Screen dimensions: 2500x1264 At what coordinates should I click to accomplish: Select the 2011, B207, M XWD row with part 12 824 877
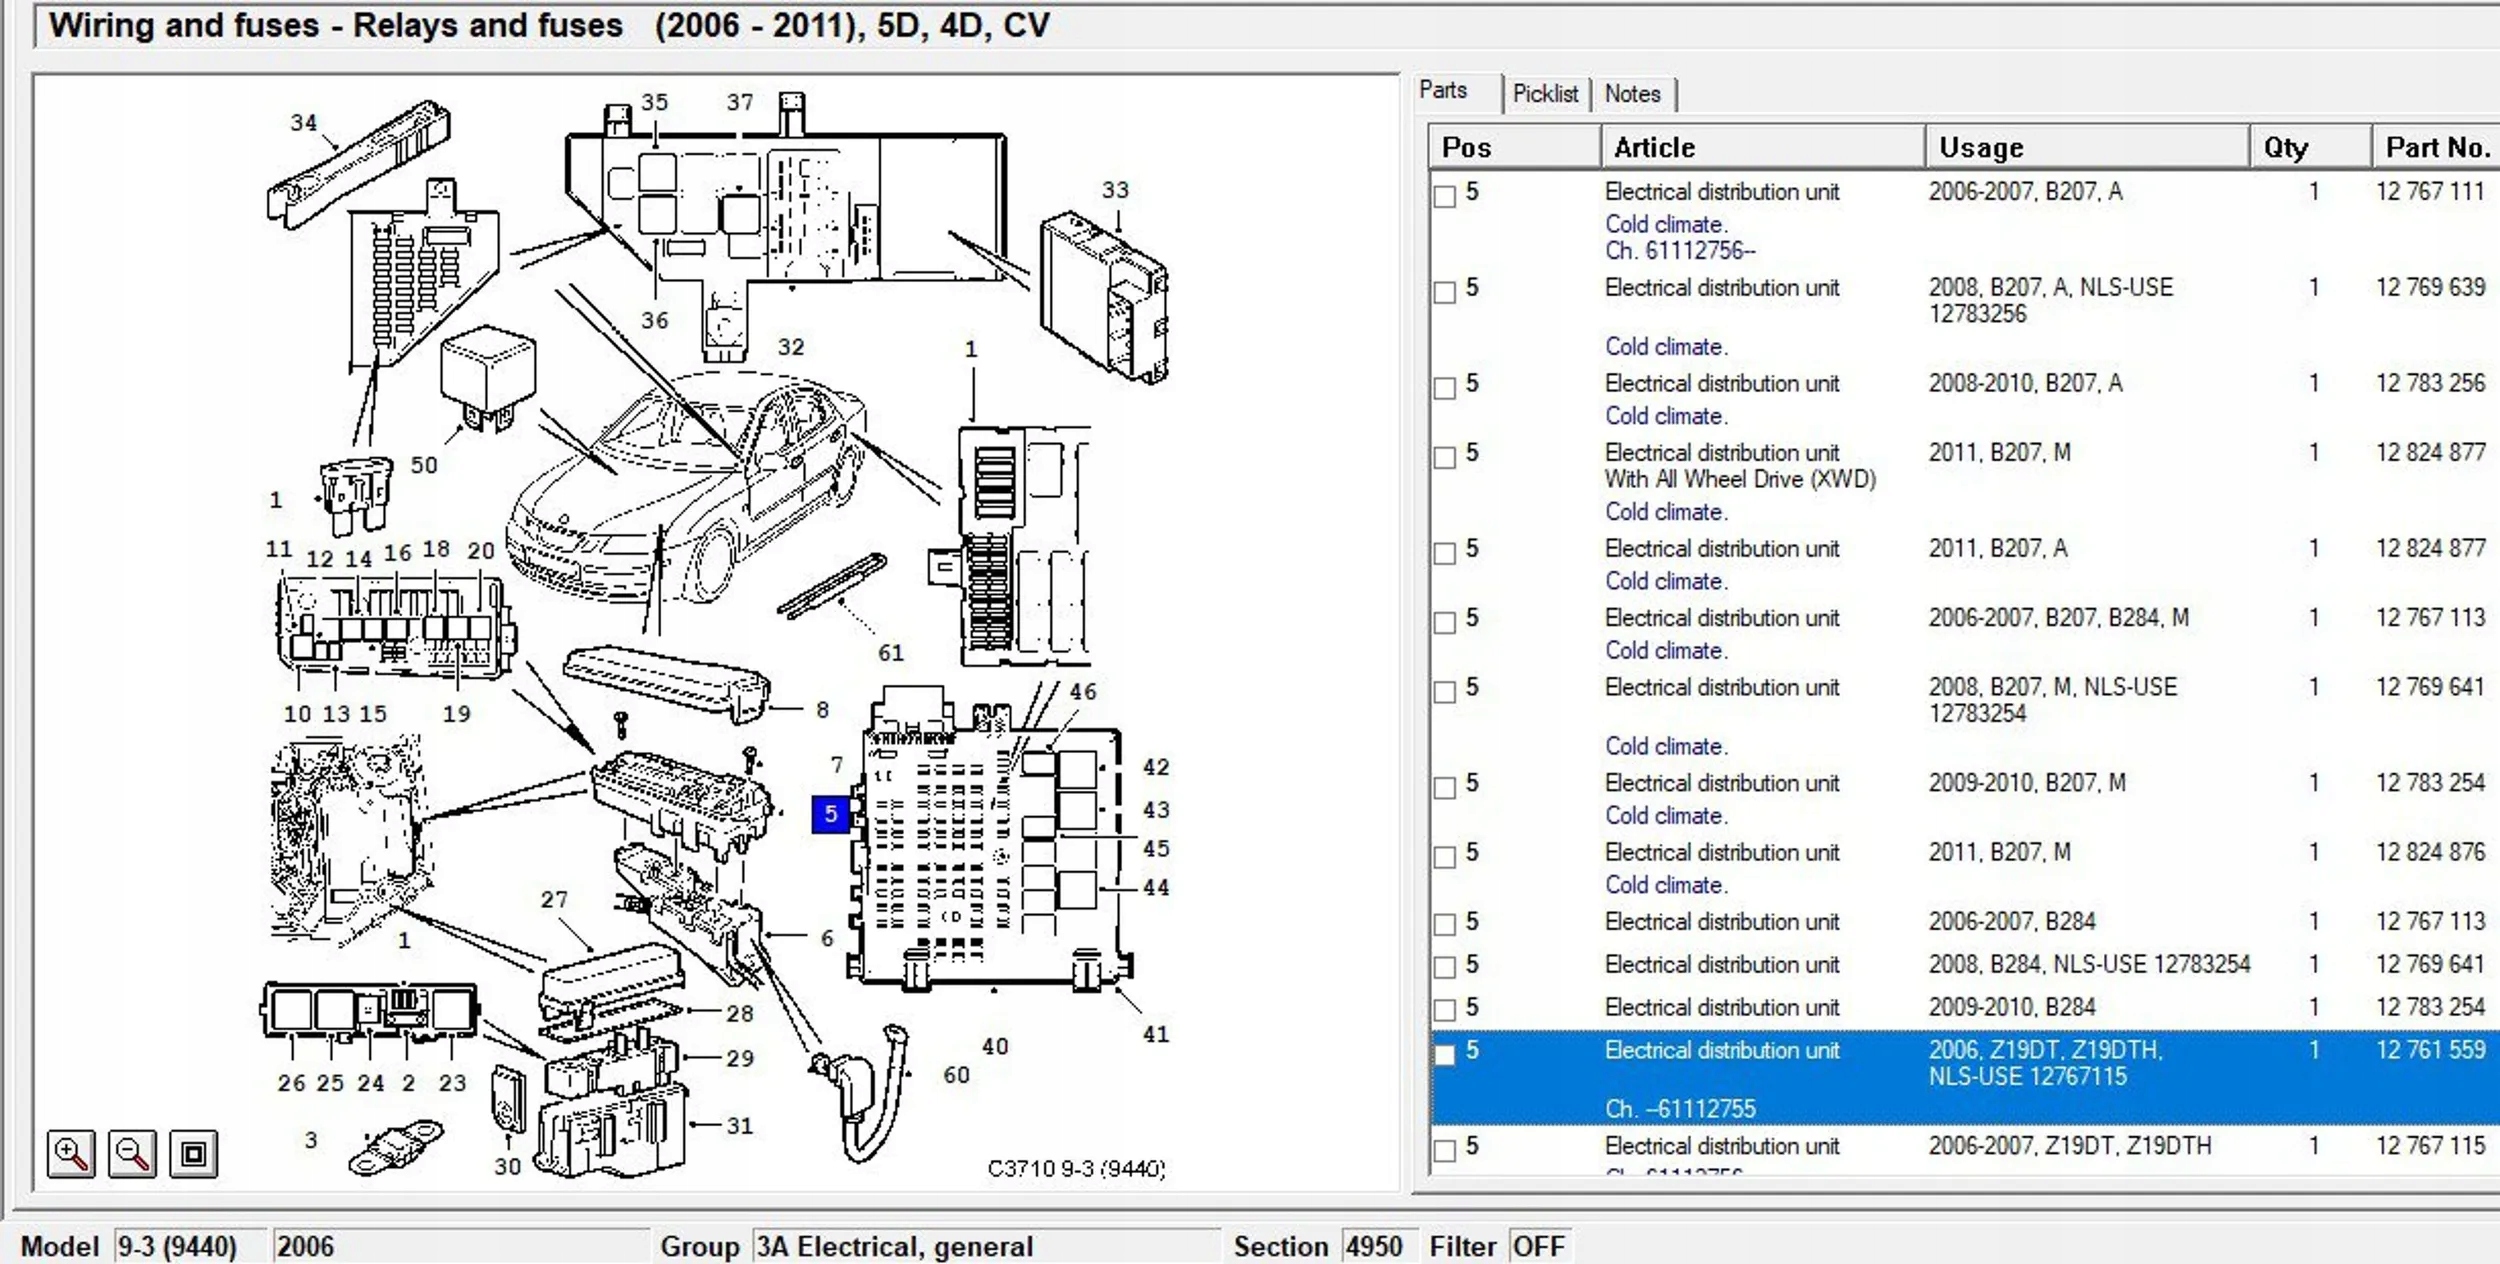tap(1965, 482)
